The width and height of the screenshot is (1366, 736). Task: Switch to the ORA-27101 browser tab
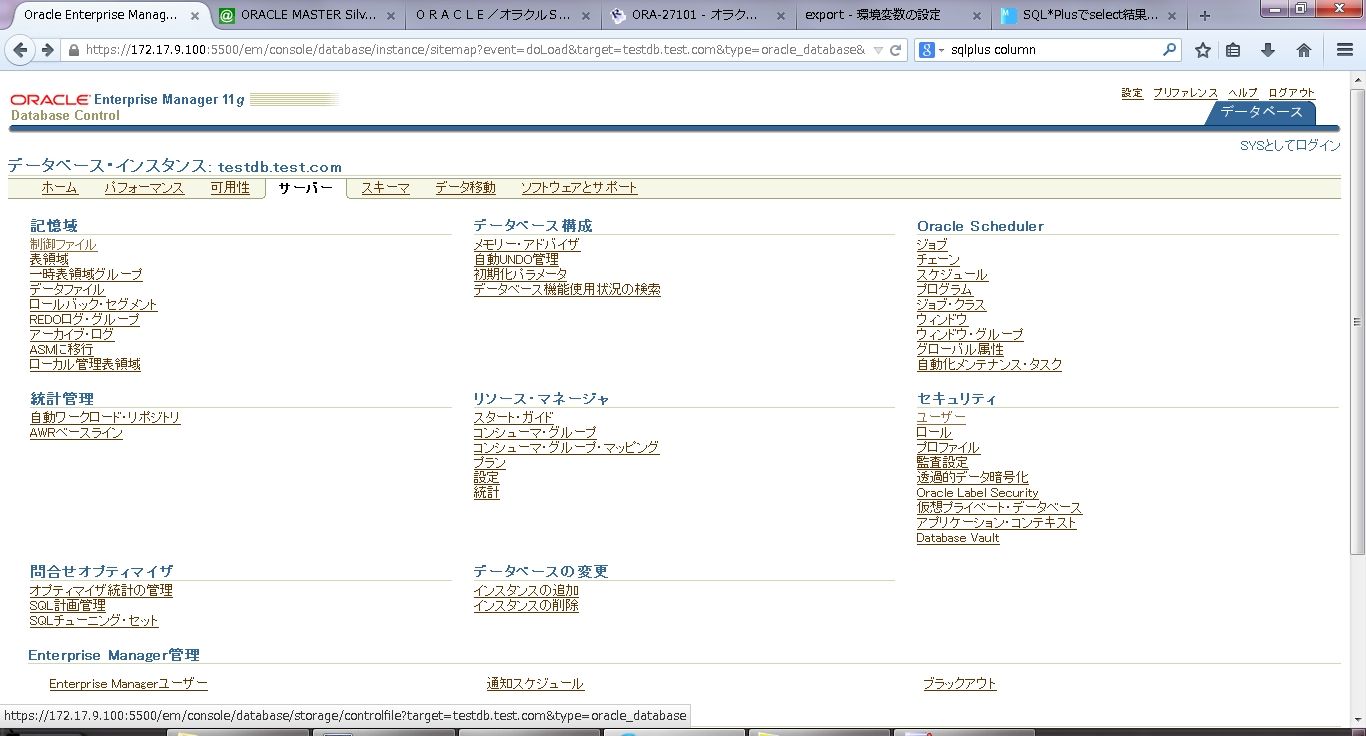click(x=697, y=16)
